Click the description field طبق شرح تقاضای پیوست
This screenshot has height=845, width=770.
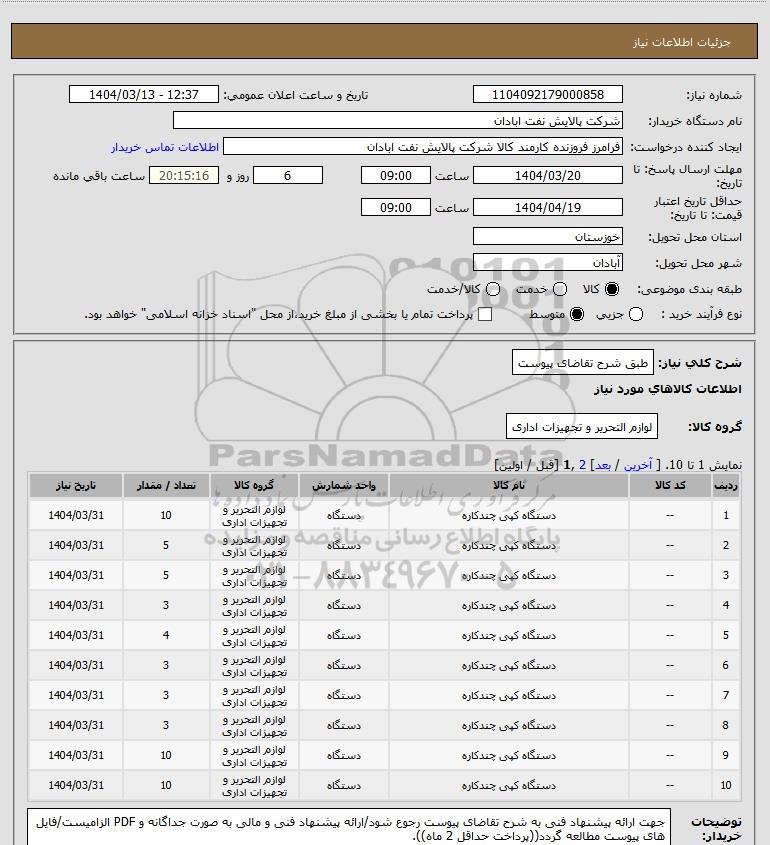tap(582, 362)
